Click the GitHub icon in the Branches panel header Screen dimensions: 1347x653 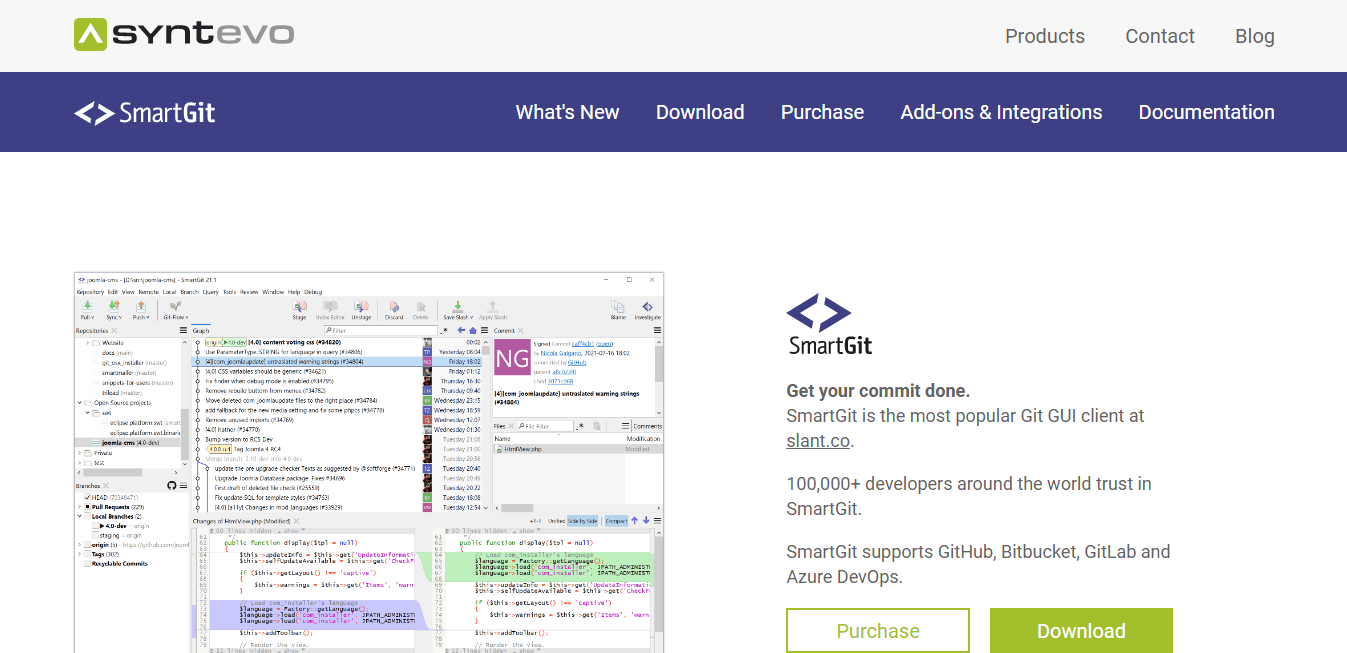point(170,485)
